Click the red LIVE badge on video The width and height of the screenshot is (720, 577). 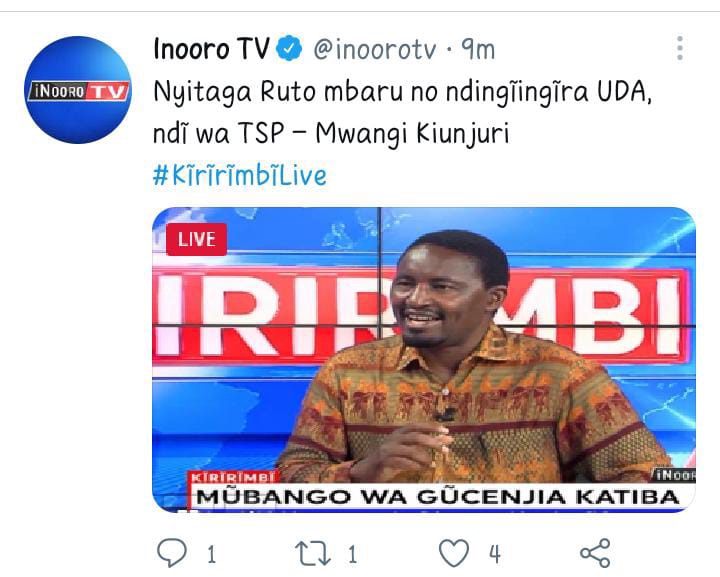(197, 239)
